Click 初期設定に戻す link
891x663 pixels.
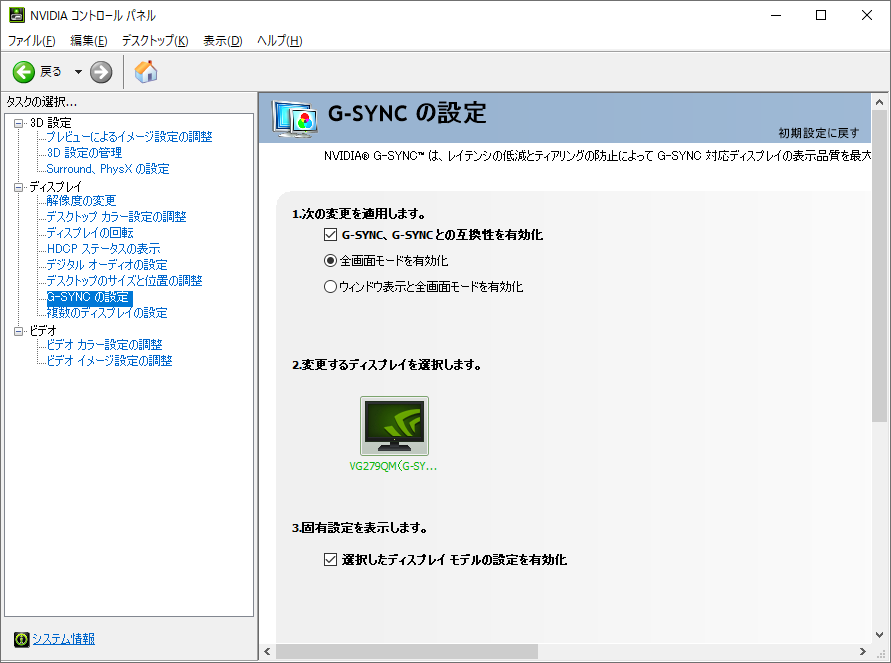[818, 132]
